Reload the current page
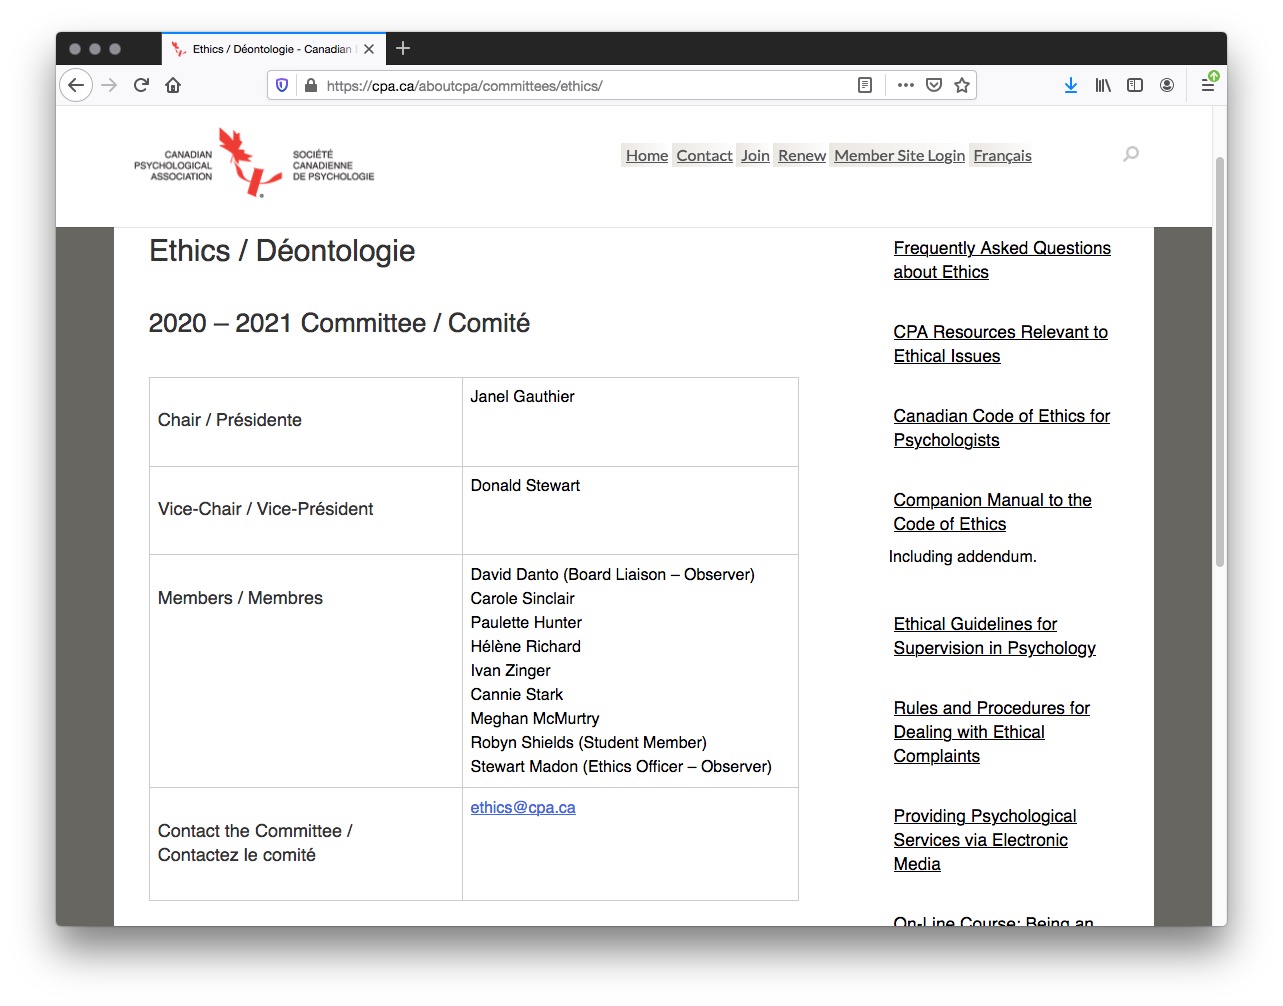Image resolution: width=1283 pixels, height=1006 pixels. pyautogui.click(x=141, y=85)
